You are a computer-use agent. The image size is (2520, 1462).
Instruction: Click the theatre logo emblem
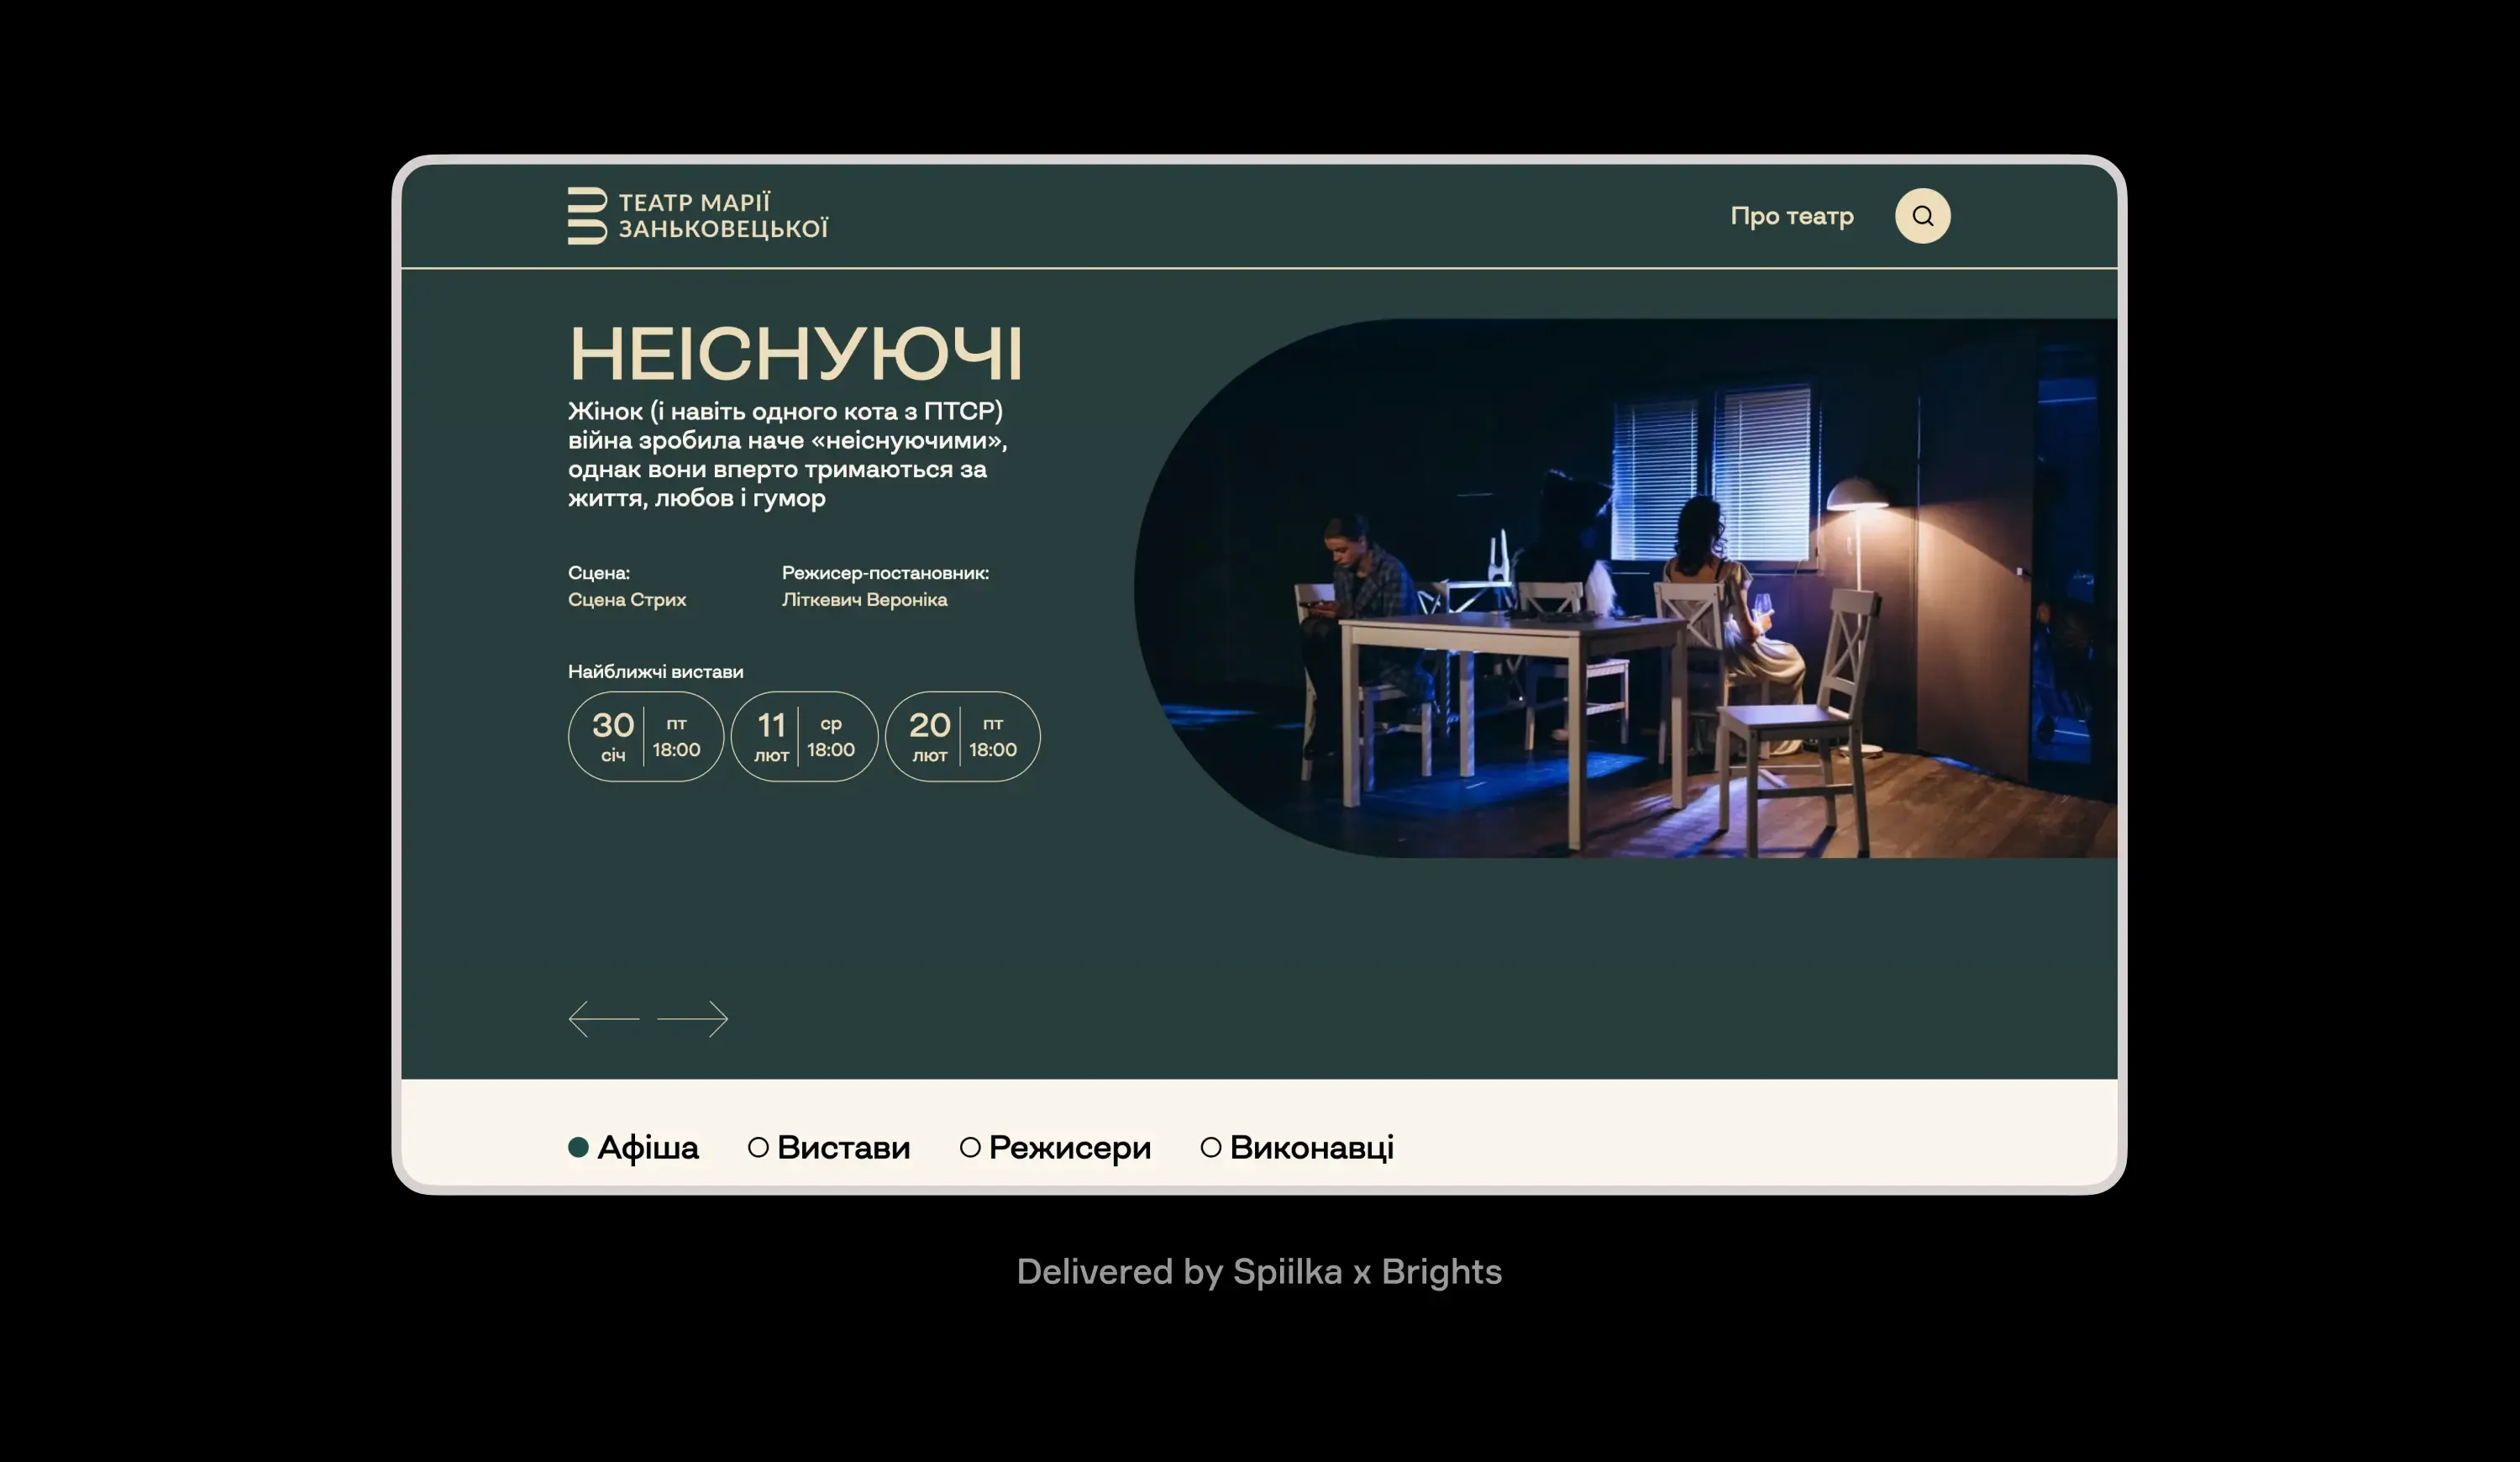[x=587, y=216]
